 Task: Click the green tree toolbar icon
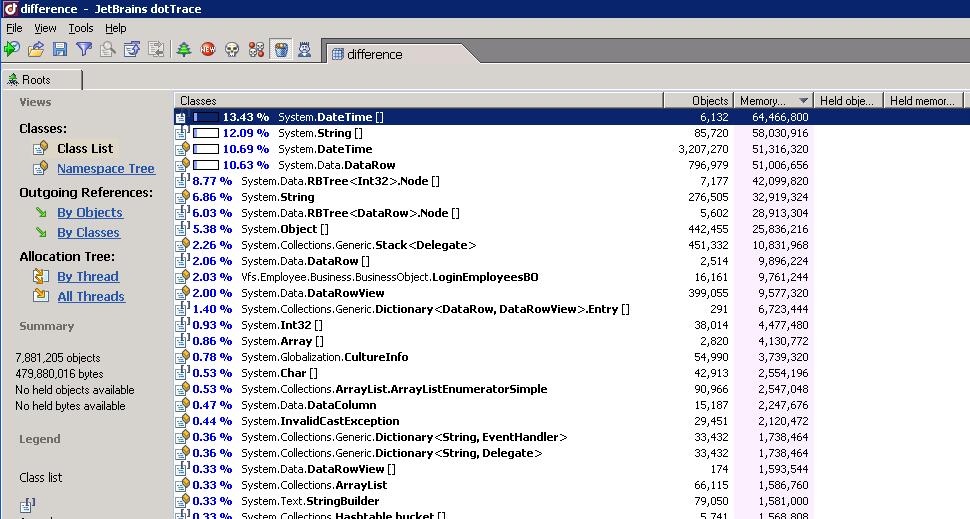(x=184, y=49)
